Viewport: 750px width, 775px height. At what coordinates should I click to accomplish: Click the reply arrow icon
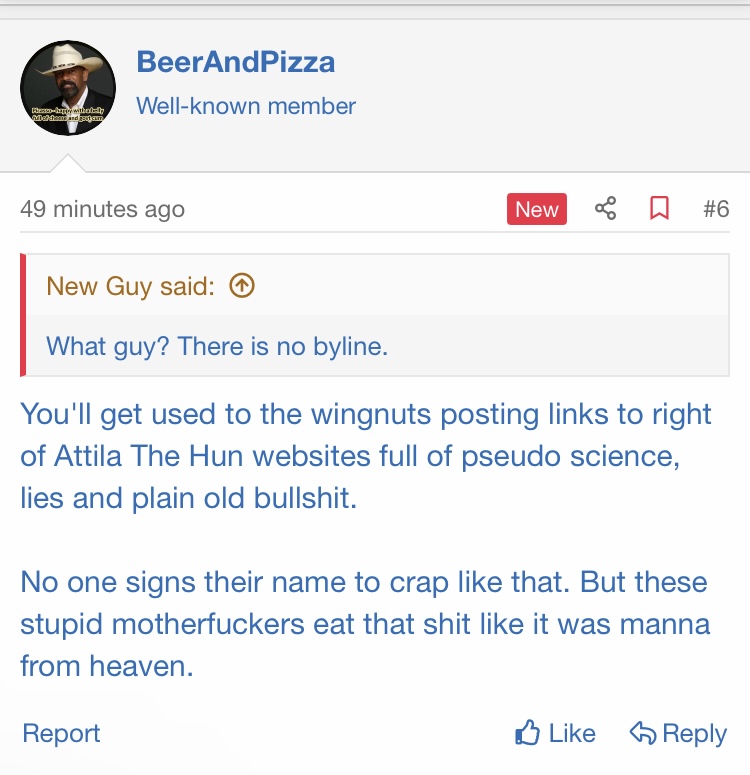pyautogui.click(x=642, y=733)
